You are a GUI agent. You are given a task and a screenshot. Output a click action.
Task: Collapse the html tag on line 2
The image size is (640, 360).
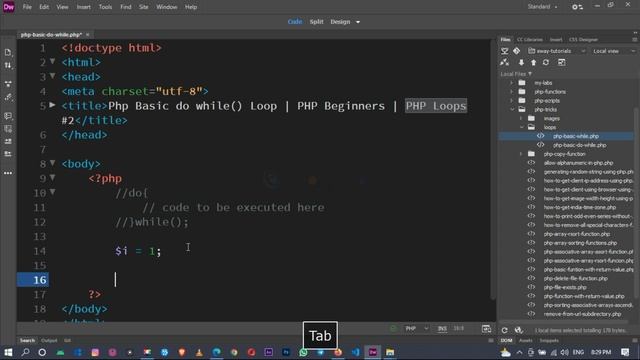click(52, 61)
